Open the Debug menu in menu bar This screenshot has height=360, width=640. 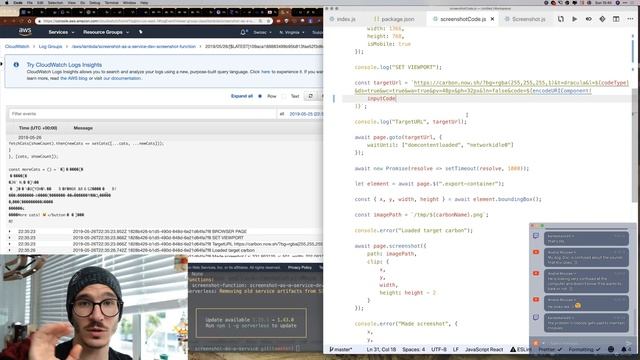(94, 2)
